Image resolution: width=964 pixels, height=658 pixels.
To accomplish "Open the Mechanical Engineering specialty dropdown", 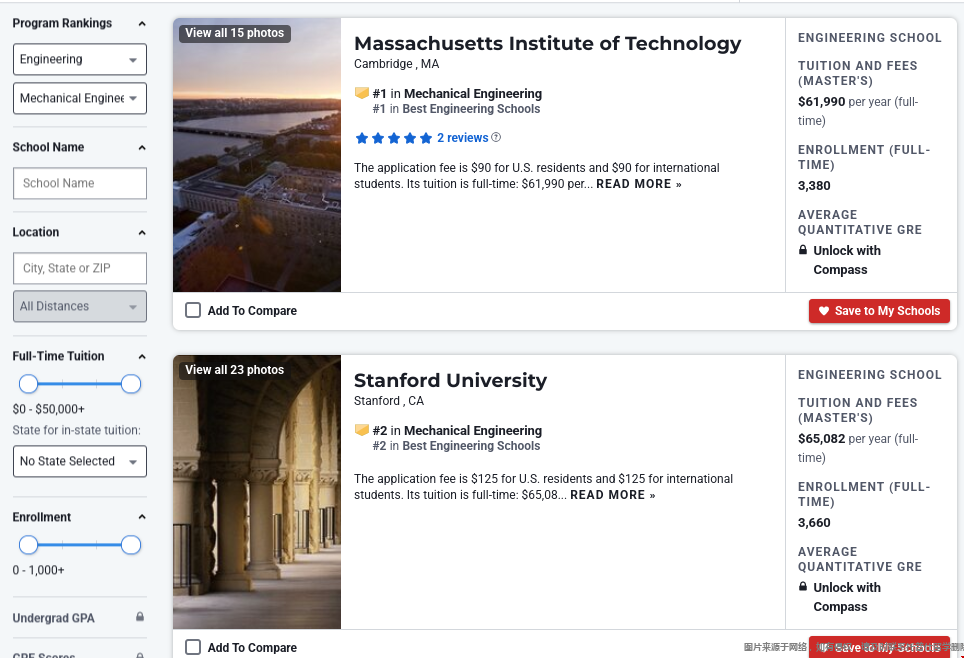I will click(x=80, y=98).
